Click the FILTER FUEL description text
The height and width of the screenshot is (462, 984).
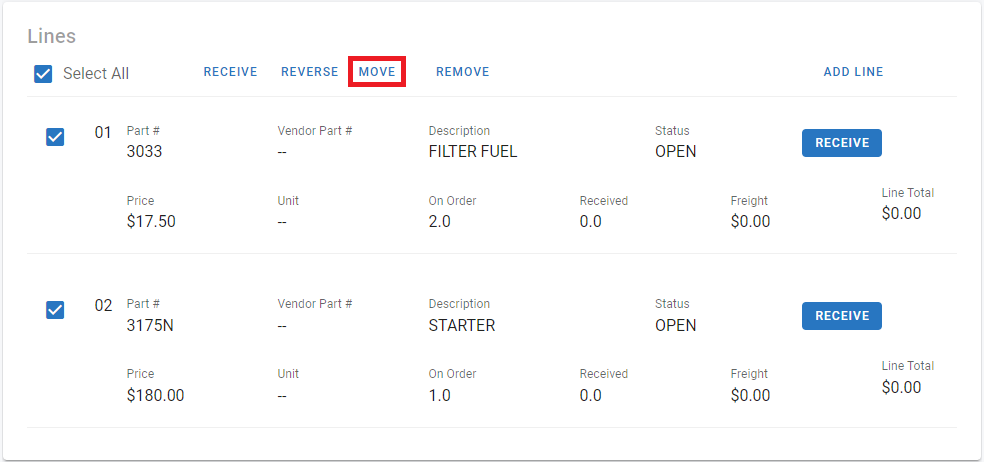point(472,152)
